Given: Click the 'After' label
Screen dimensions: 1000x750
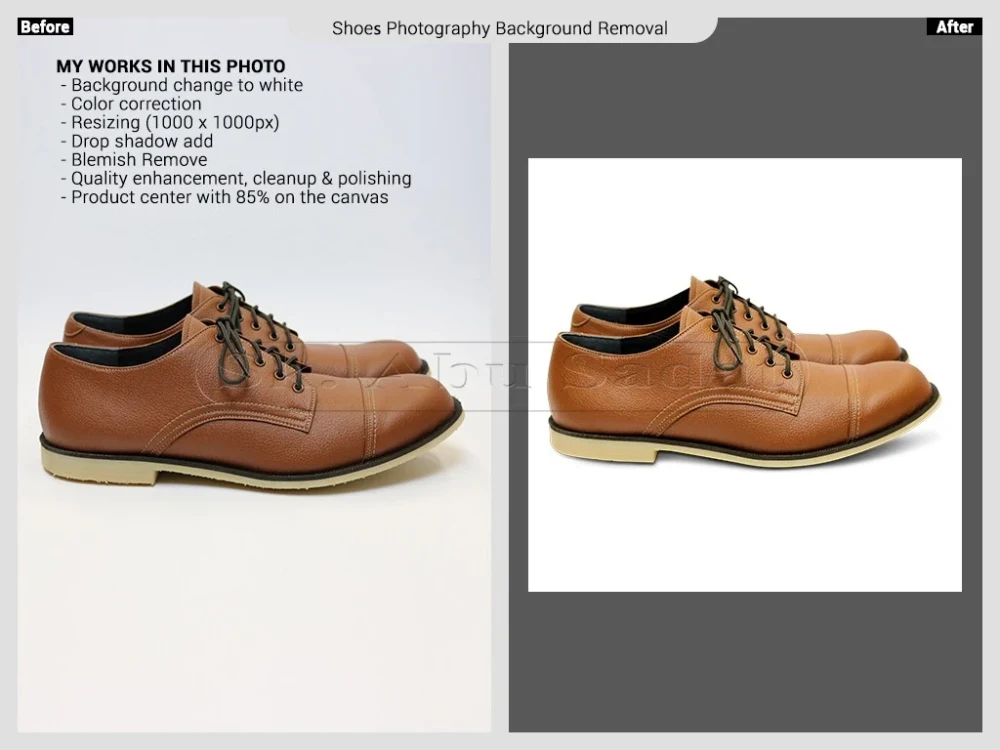Looking at the screenshot, I should click(x=954, y=27).
